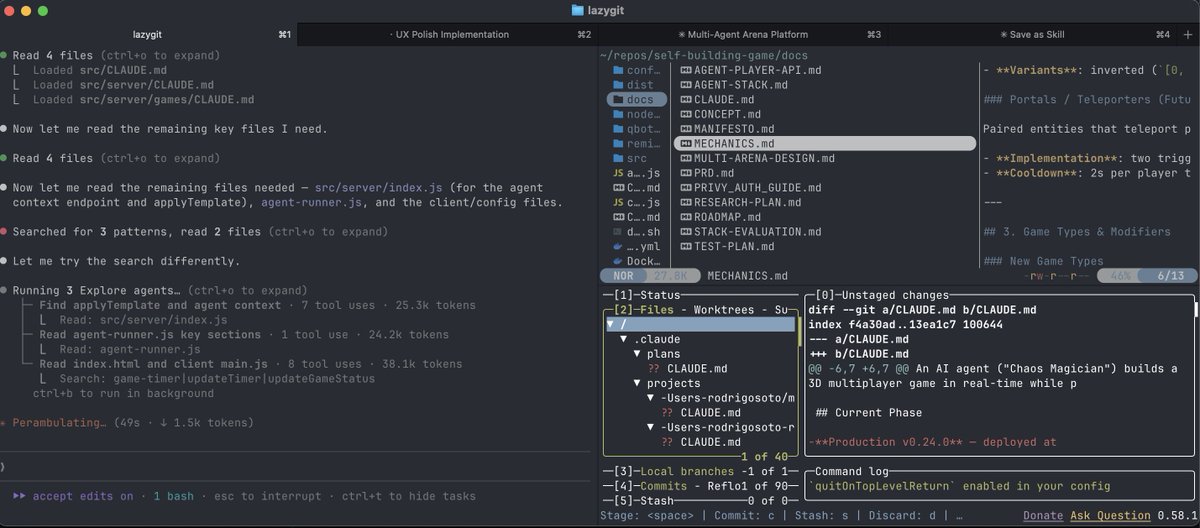The height and width of the screenshot is (528, 1200).
Task: Click the lazygit version 0.58.1 text
Action: tap(1179, 515)
